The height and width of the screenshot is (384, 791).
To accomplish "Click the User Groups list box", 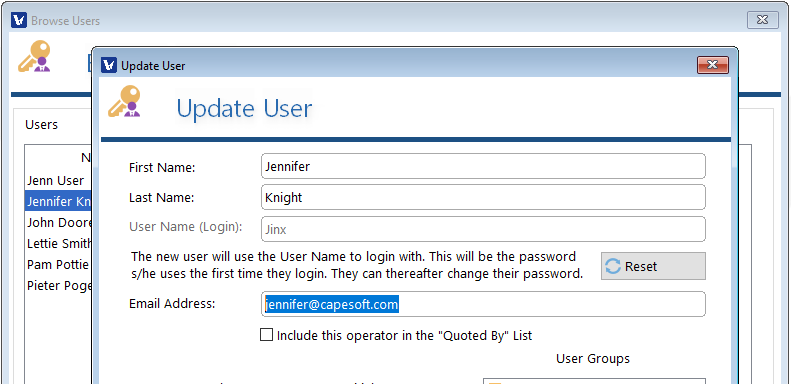I will tap(594, 381).
